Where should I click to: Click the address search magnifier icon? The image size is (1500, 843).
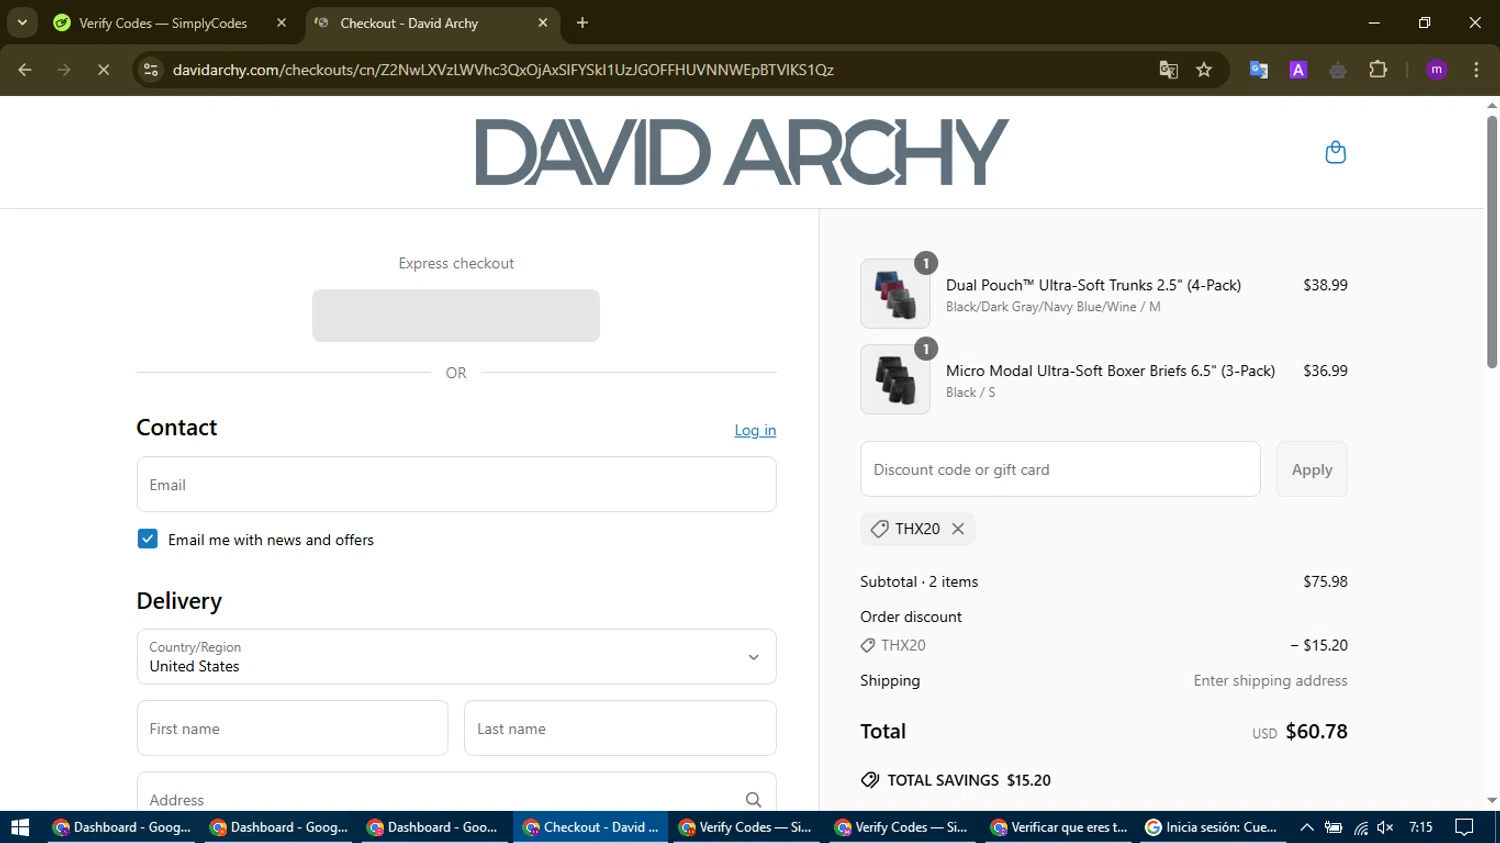click(x=753, y=799)
